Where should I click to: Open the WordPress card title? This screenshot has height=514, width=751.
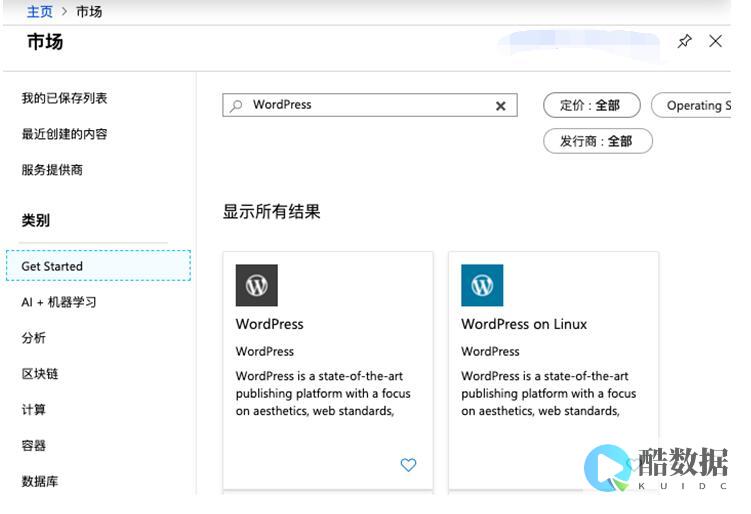(x=269, y=324)
